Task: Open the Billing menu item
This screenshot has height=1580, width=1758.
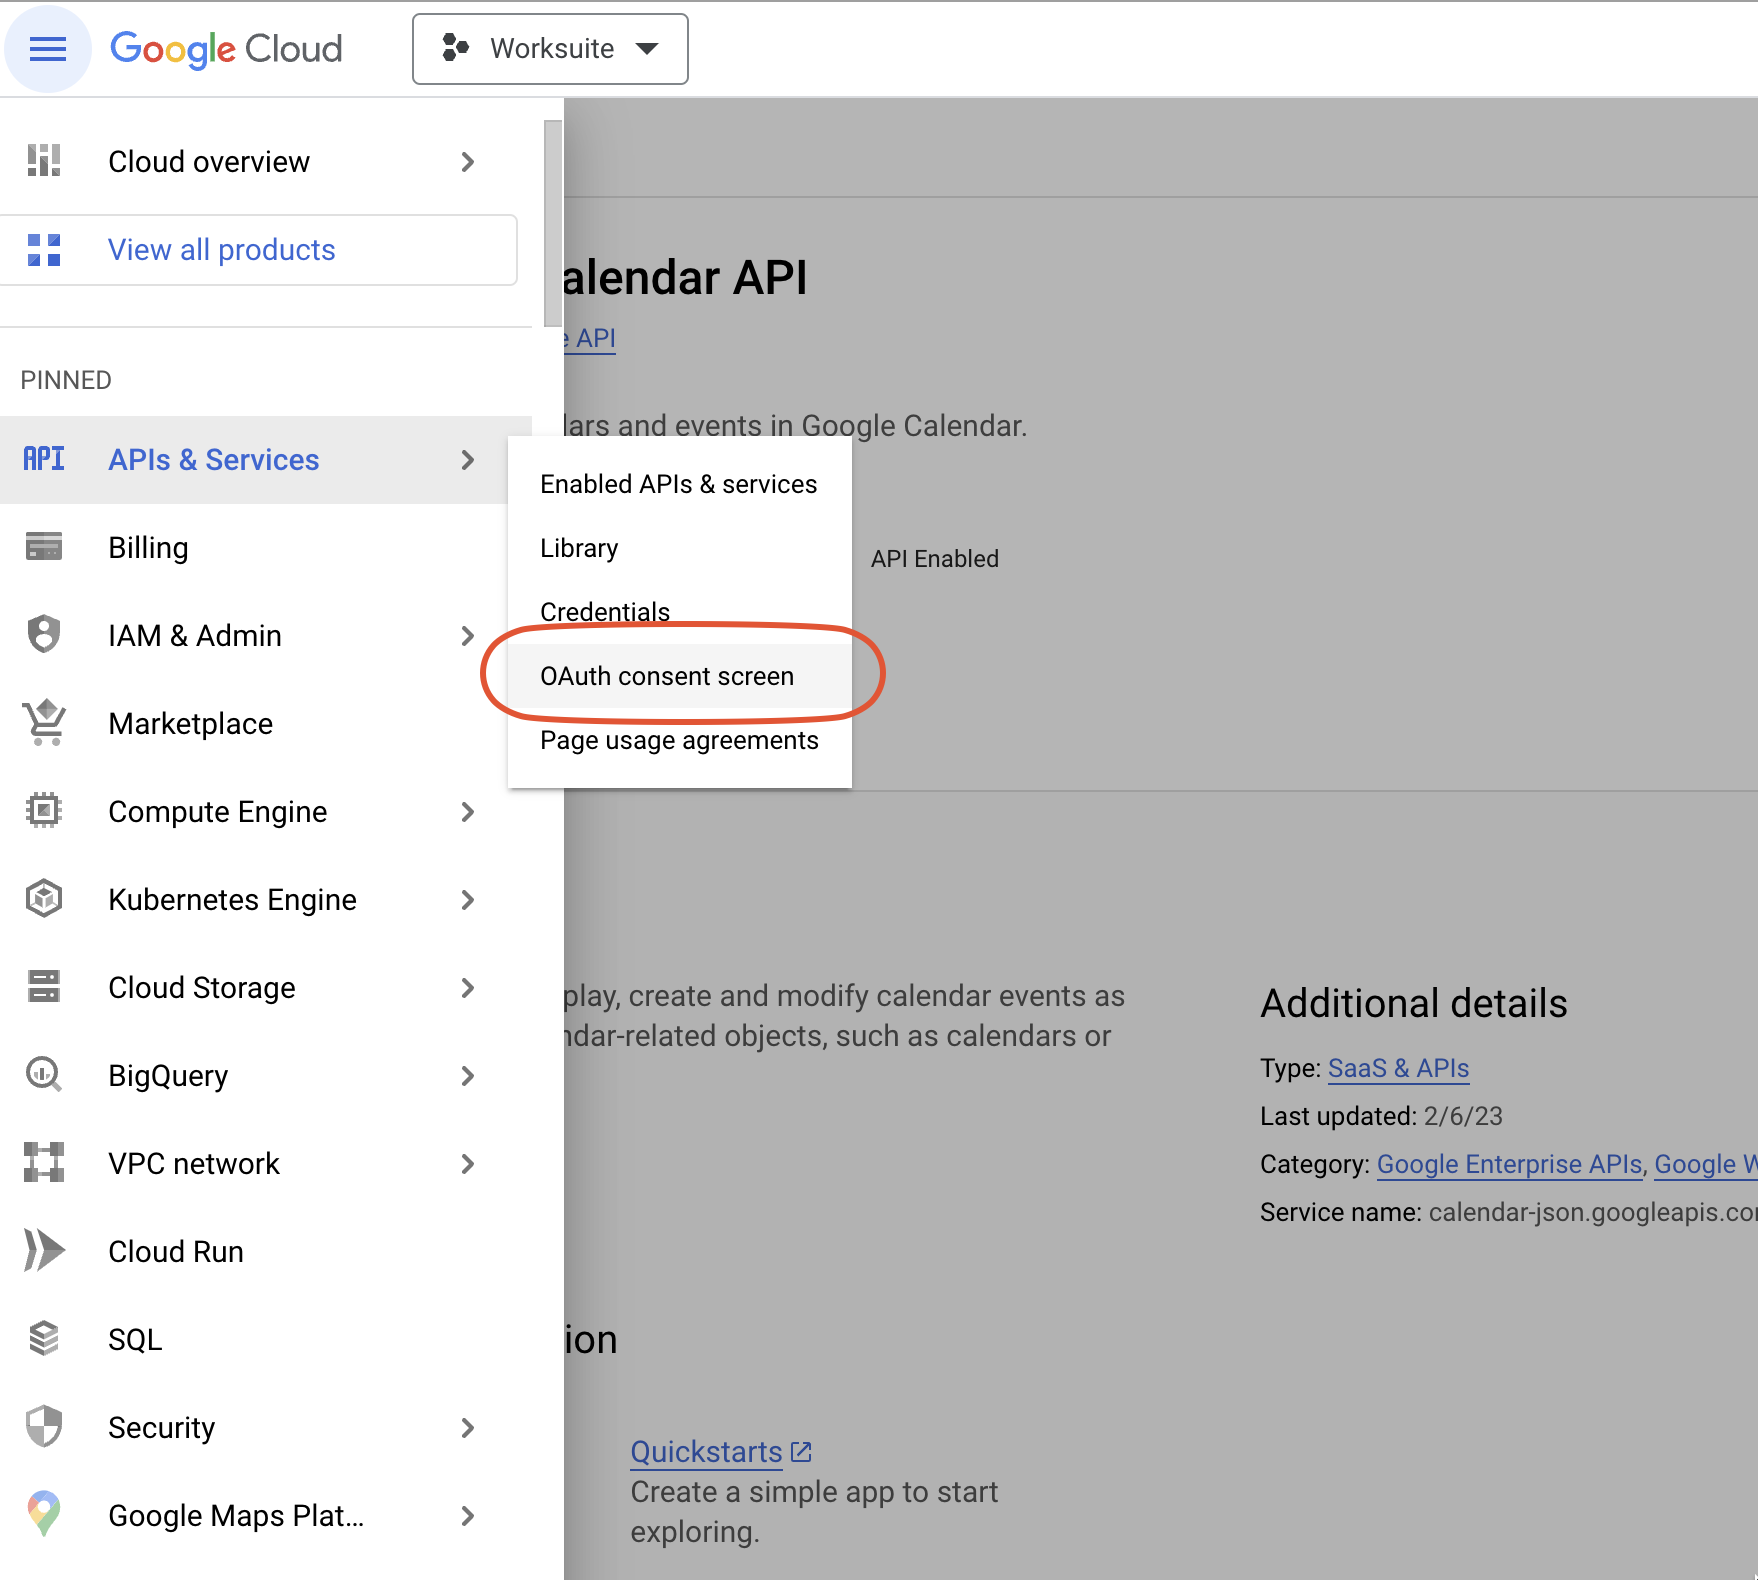Action: tap(266, 548)
